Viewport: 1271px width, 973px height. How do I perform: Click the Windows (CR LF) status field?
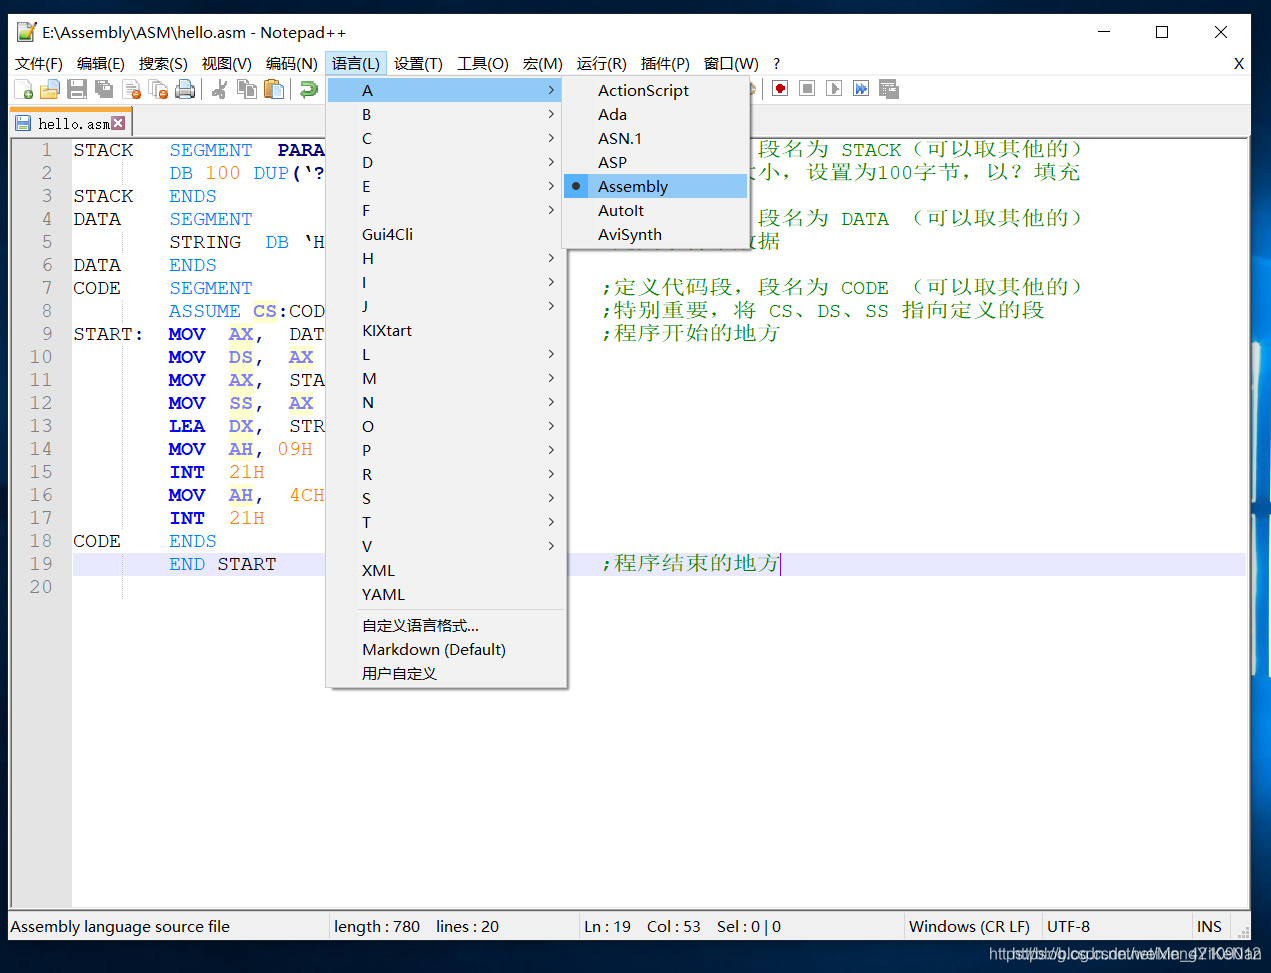(x=970, y=927)
